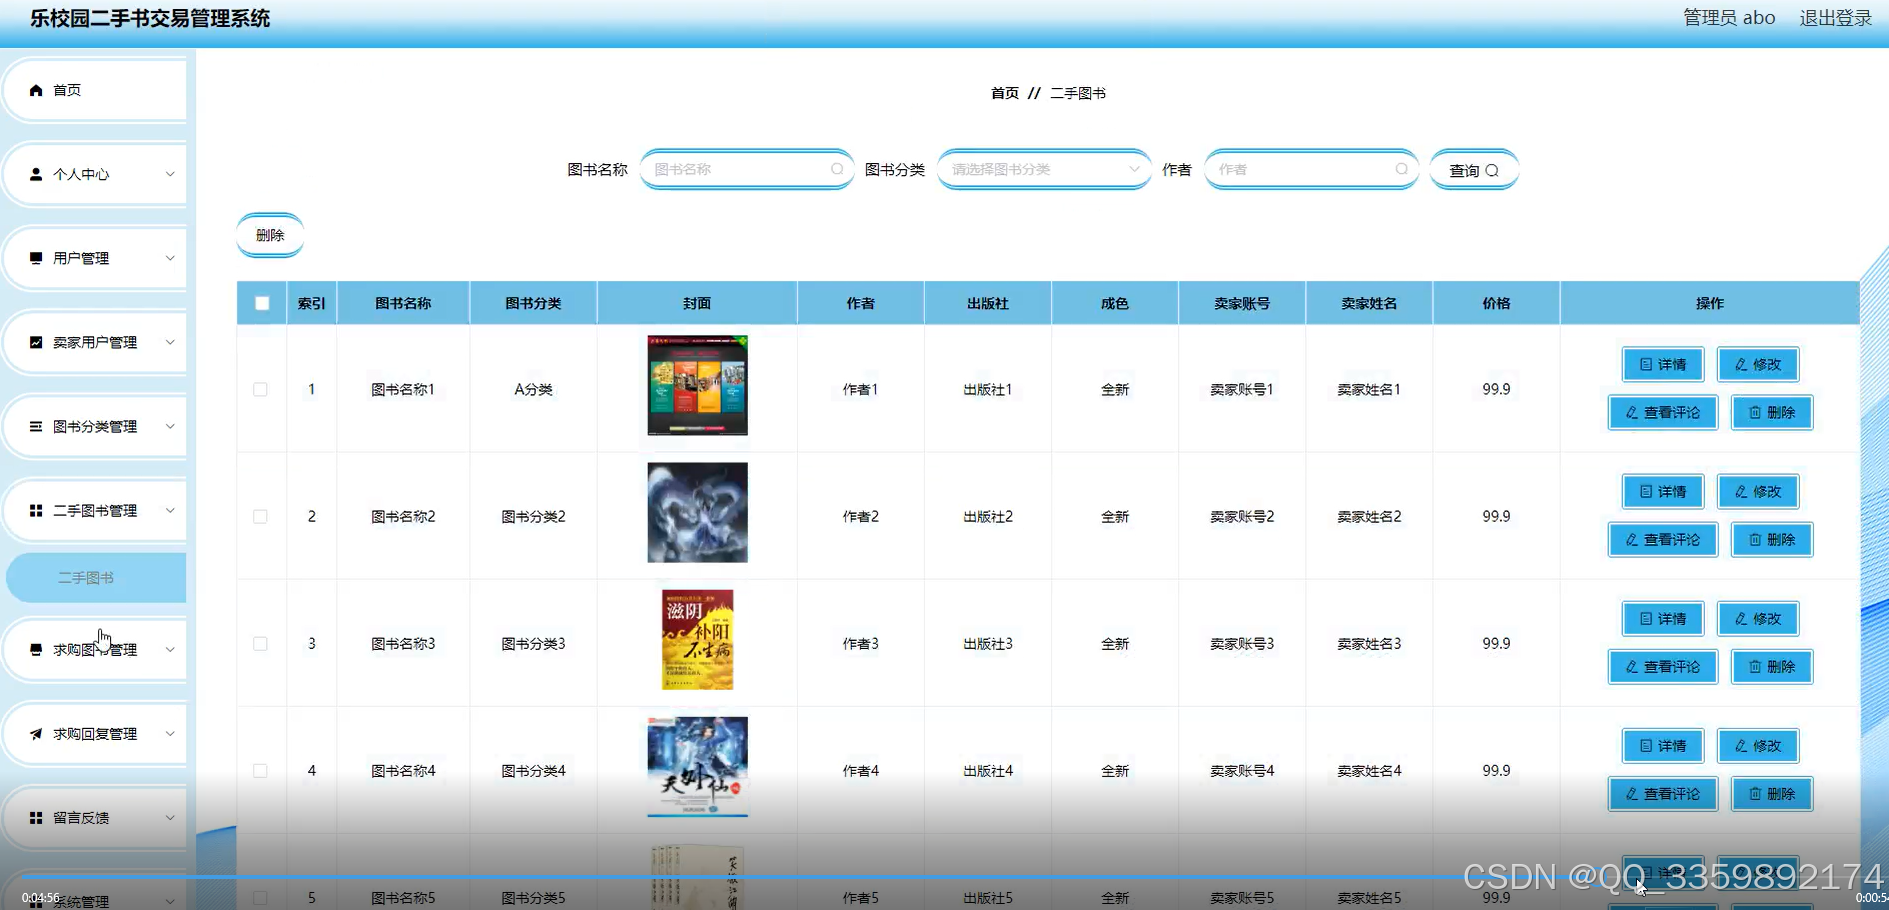The height and width of the screenshot is (910, 1889).
Task: Click the magnifier icon in 图书名称 field
Action: [836, 169]
